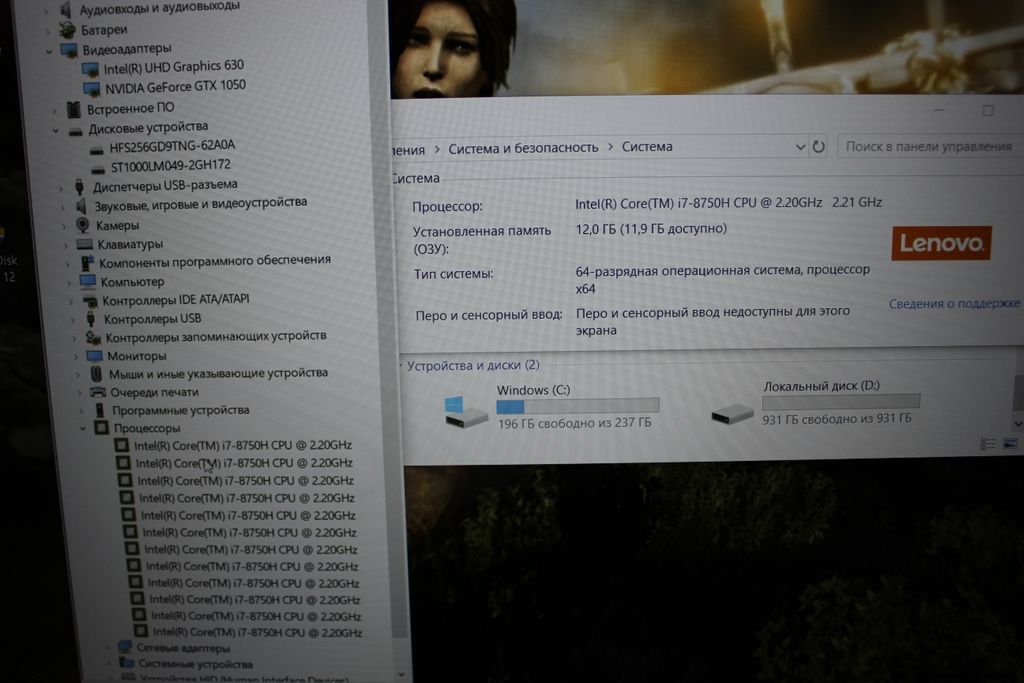1024x683 pixels.
Task: Switch to details list view icon
Action: pos(988,444)
